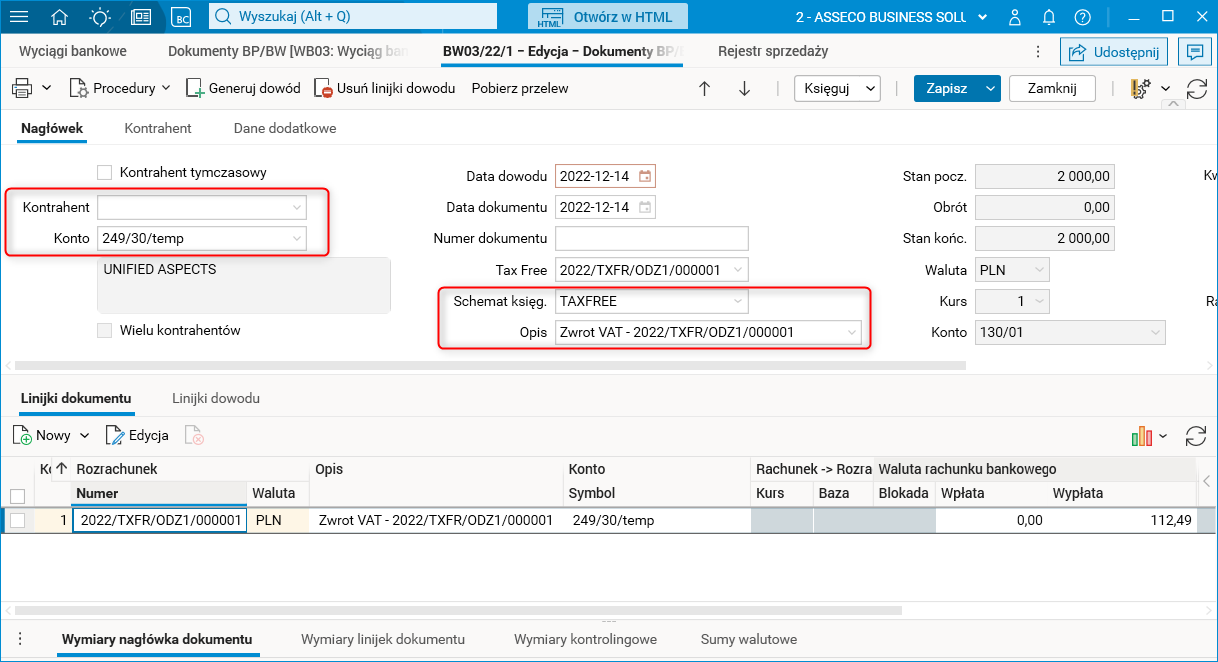Viewport: 1218px width, 662px height.
Task: Open the Dane dodatkowe tab
Action: click(285, 128)
